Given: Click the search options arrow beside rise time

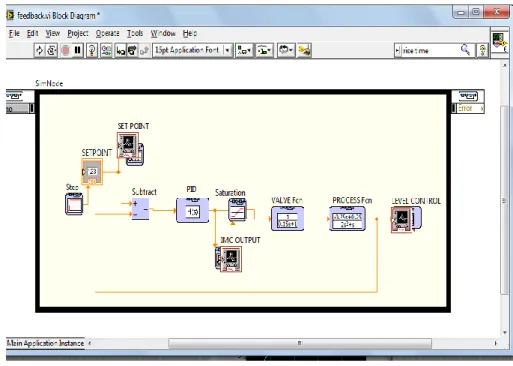Looking at the screenshot, I should point(397,51).
